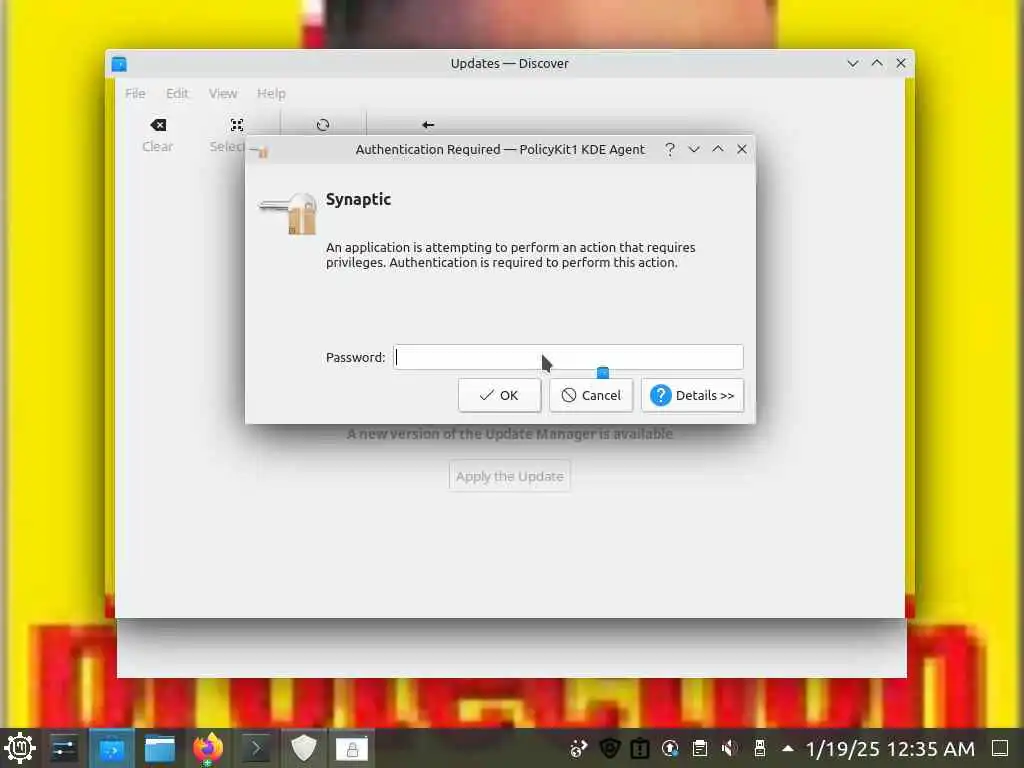Open the clipboard tray icon
Viewport: 1024px width, 768px height.
[699, 748]
